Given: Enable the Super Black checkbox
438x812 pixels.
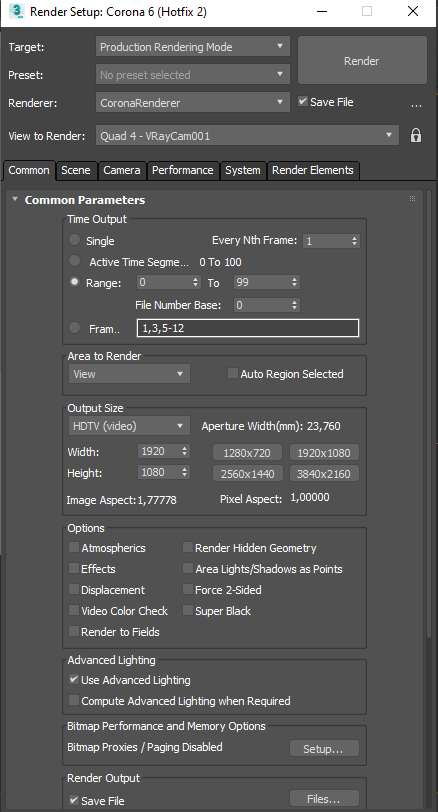Looking at the screenshot, I should (x=187, y=610).
